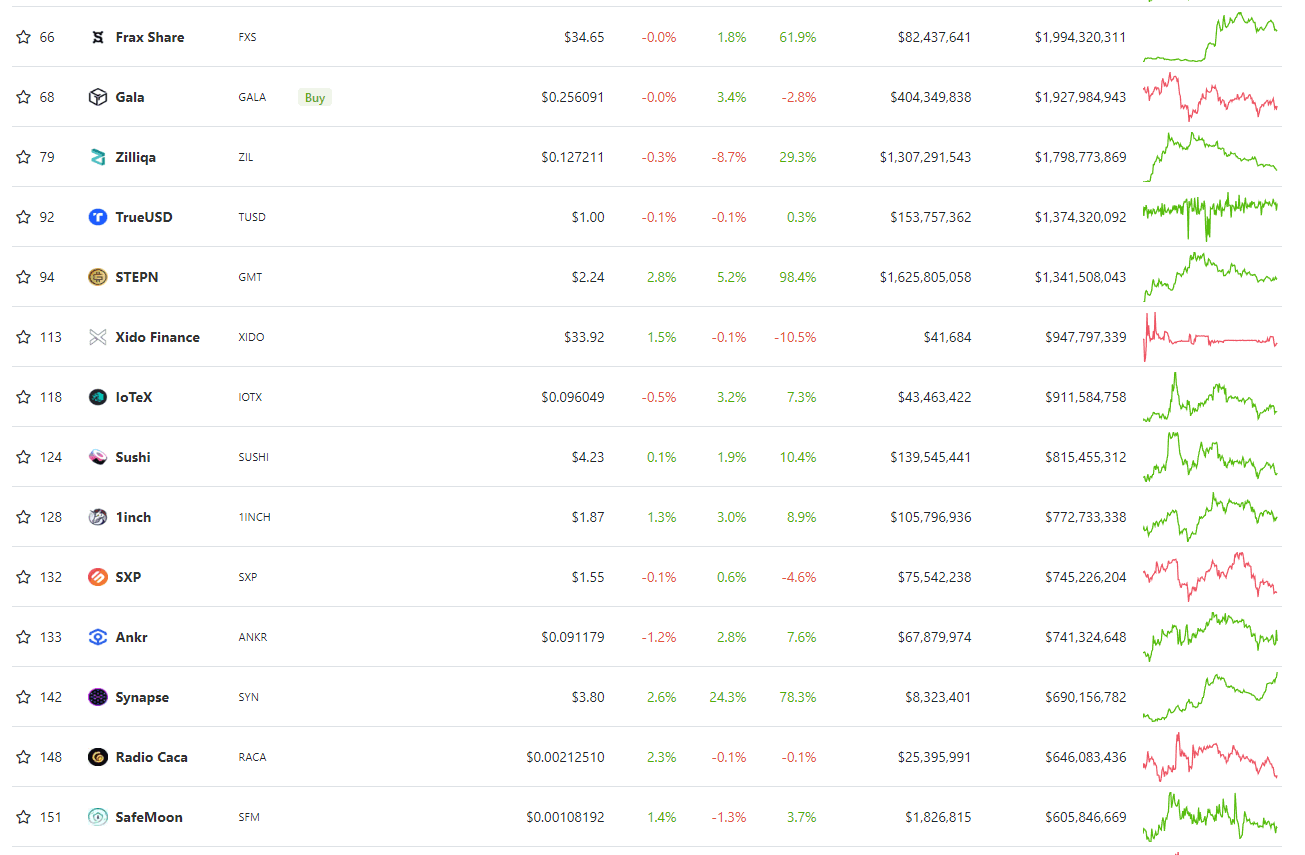This screenshot has height=855, width=1305.
Task: Open the Frax Share coin page
Action: (x=150, y=37)
